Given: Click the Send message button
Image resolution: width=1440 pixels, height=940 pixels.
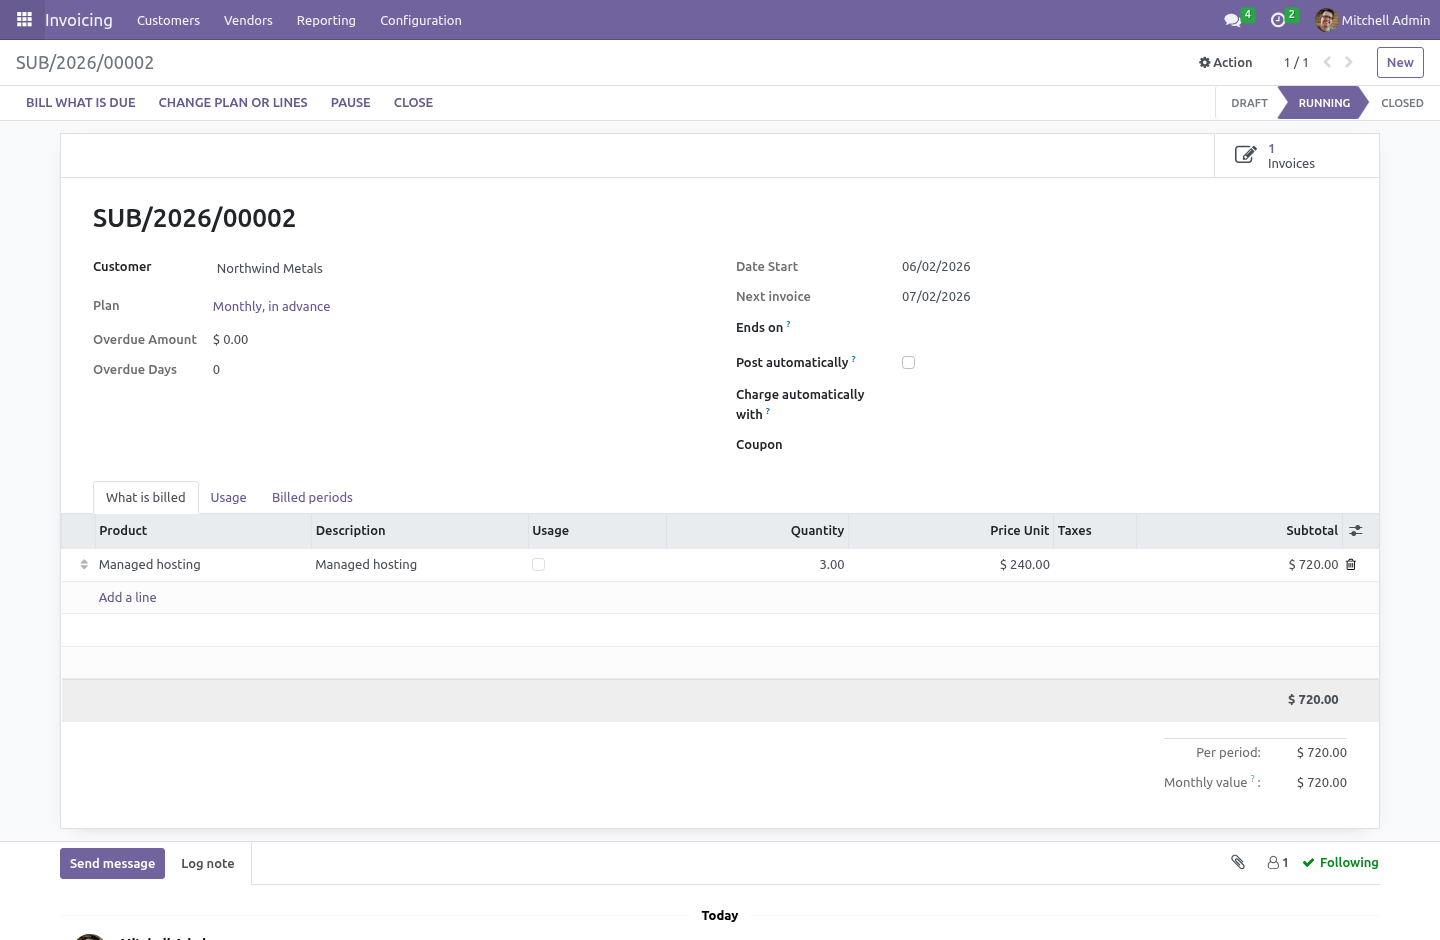Looking at the screenshot, I should pyautogui.click(x=112, y=864).
